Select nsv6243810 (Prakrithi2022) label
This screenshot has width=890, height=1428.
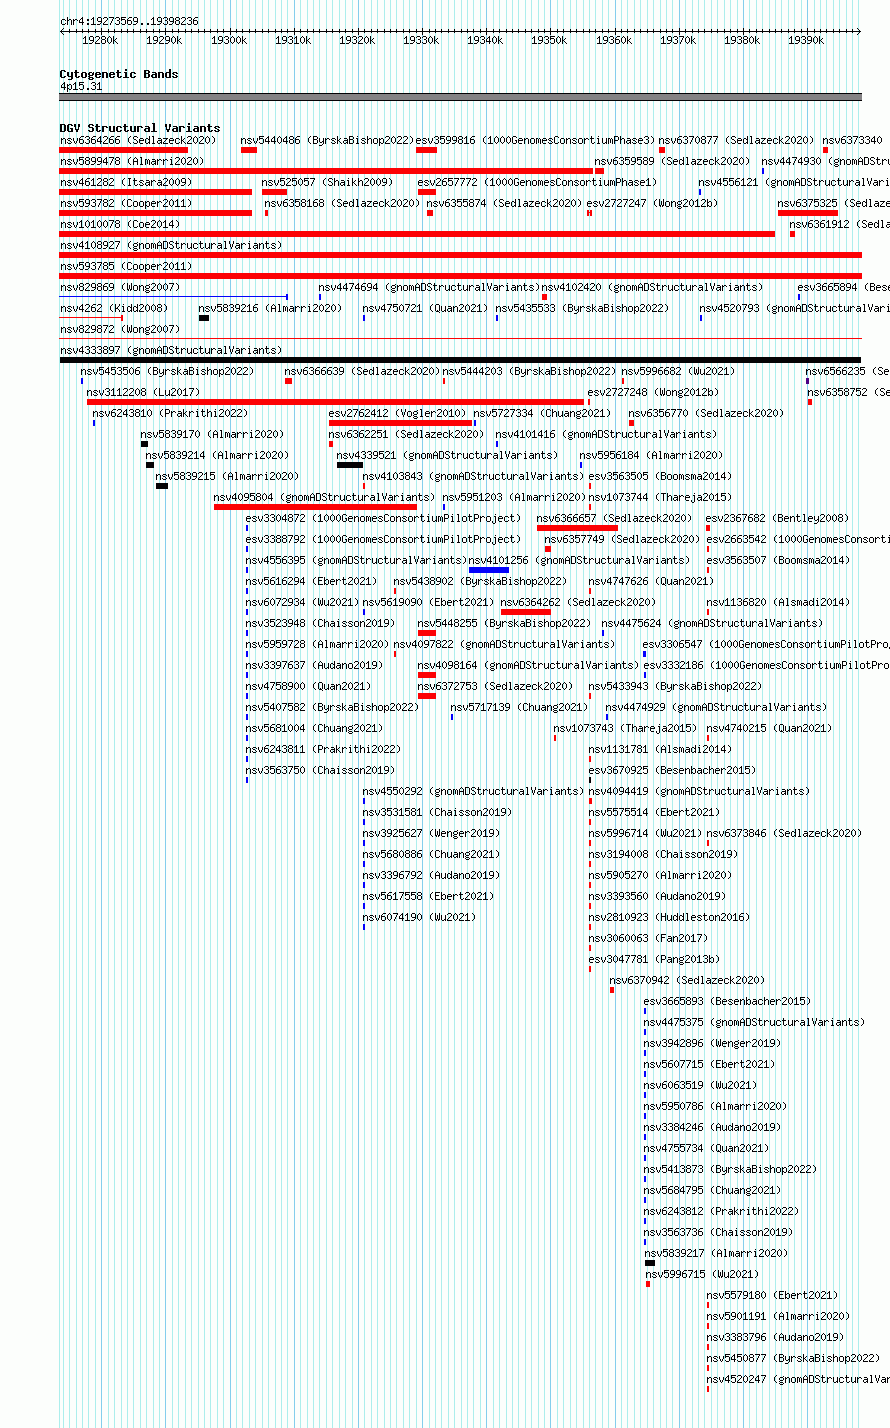pyautogui.click(x=171, y=413)
